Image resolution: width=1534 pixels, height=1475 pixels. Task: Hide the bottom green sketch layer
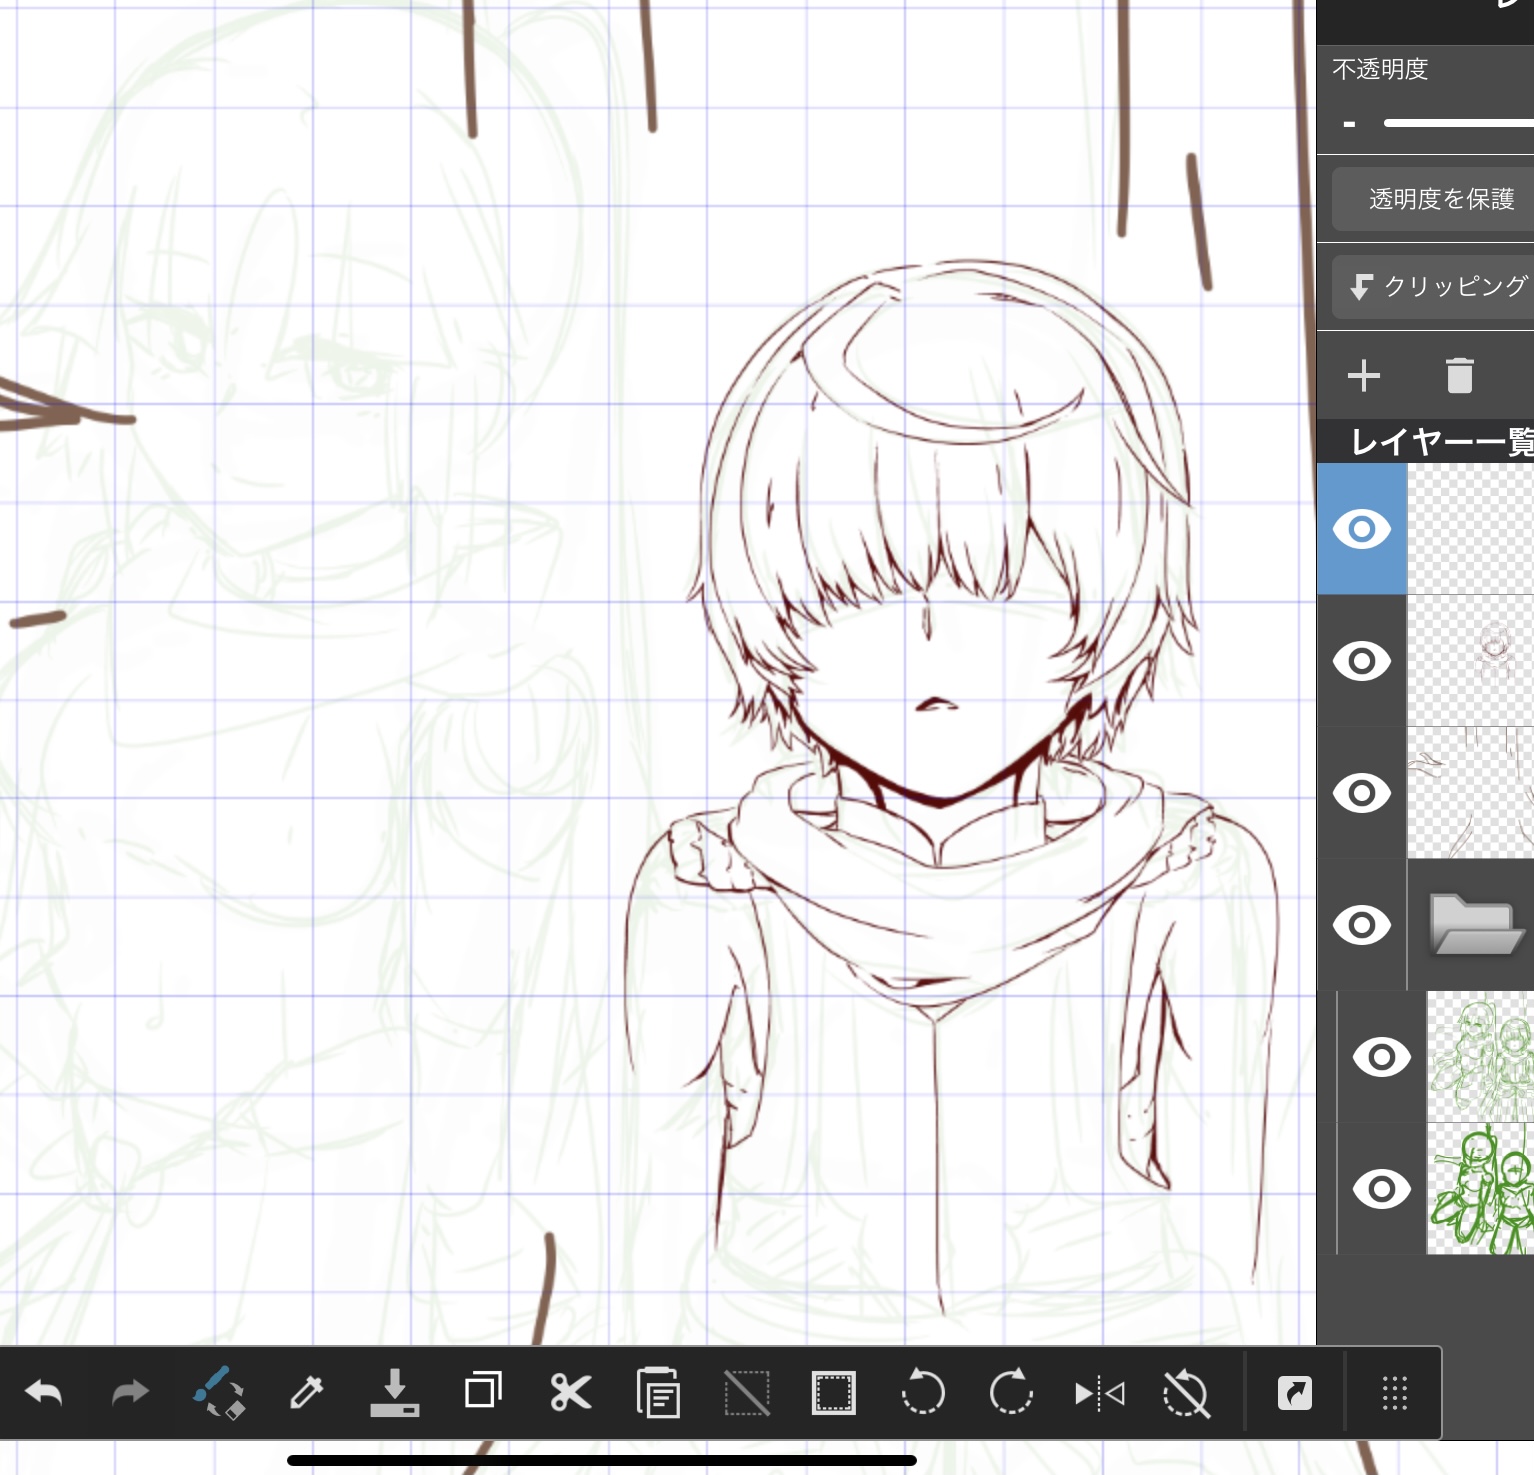click(1381, 1189)
